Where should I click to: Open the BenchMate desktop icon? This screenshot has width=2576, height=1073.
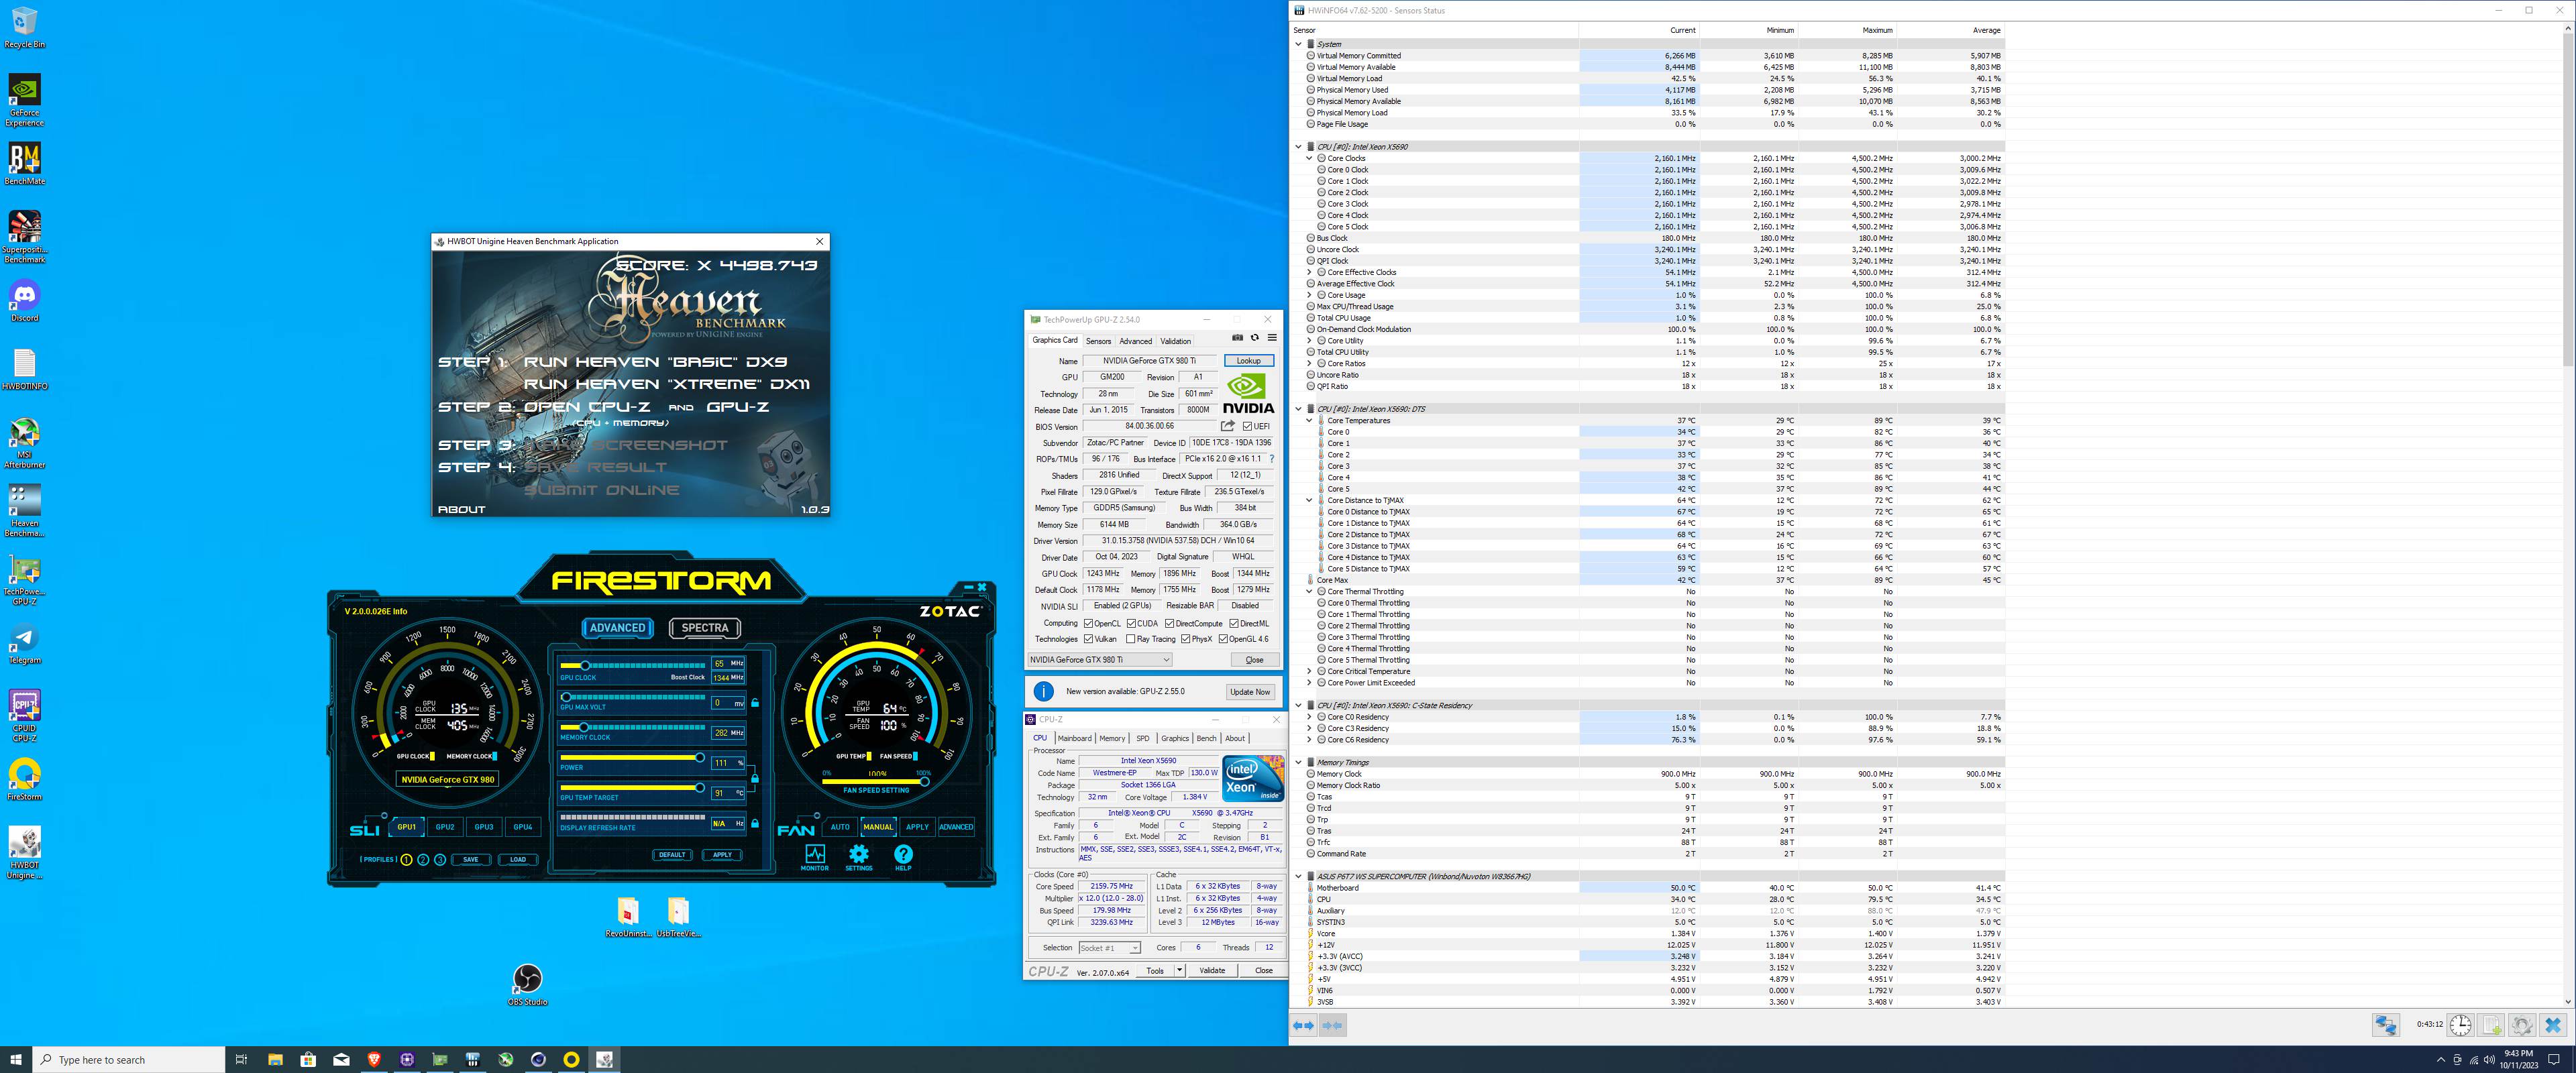point(24,163)
